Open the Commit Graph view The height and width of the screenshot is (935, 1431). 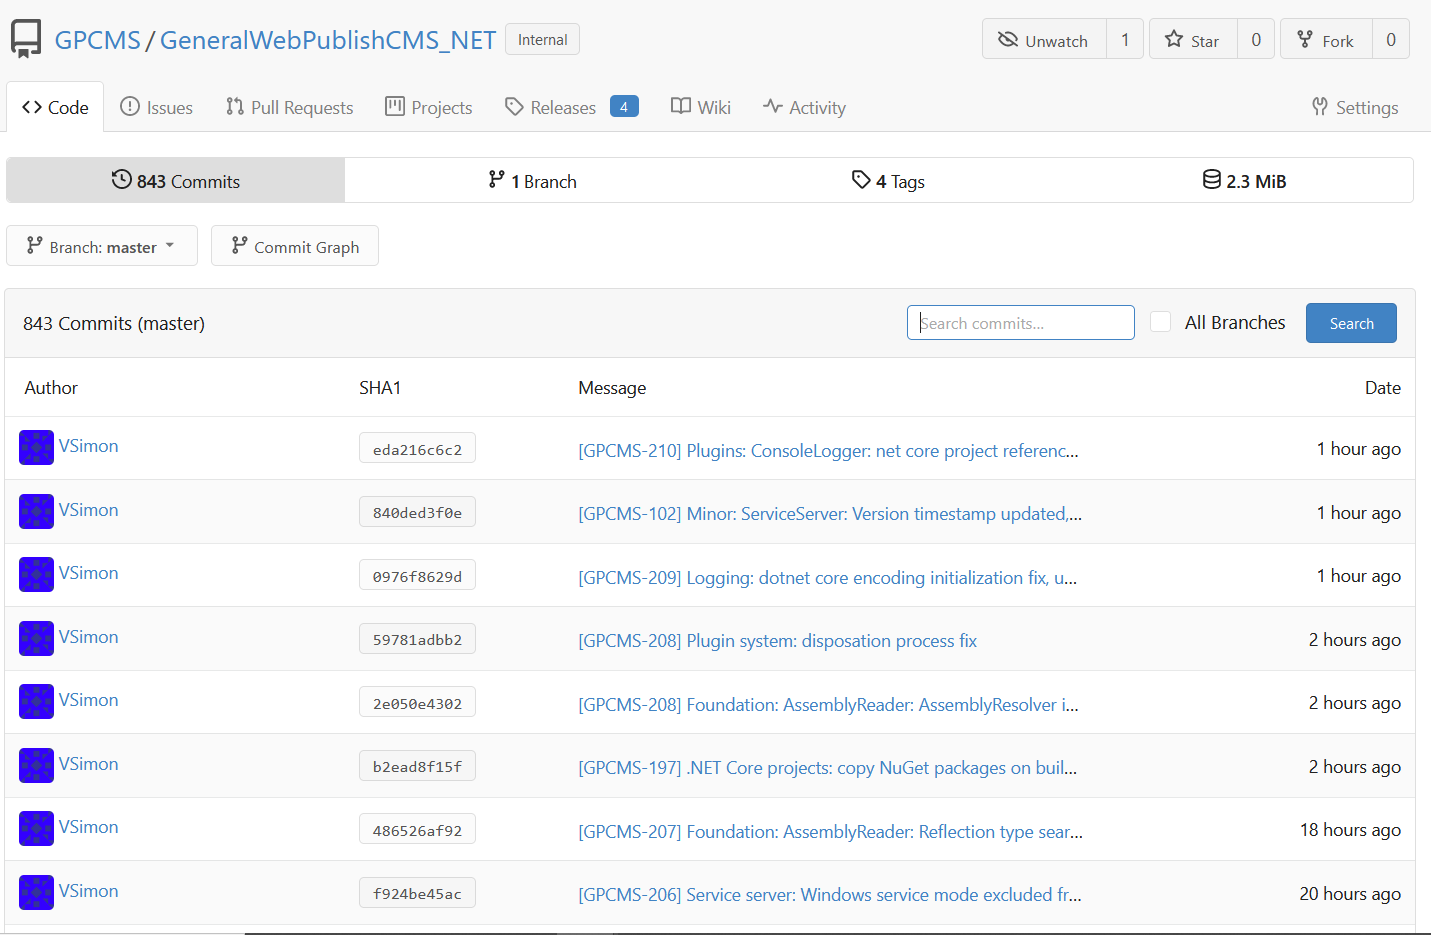click(294, 245)
